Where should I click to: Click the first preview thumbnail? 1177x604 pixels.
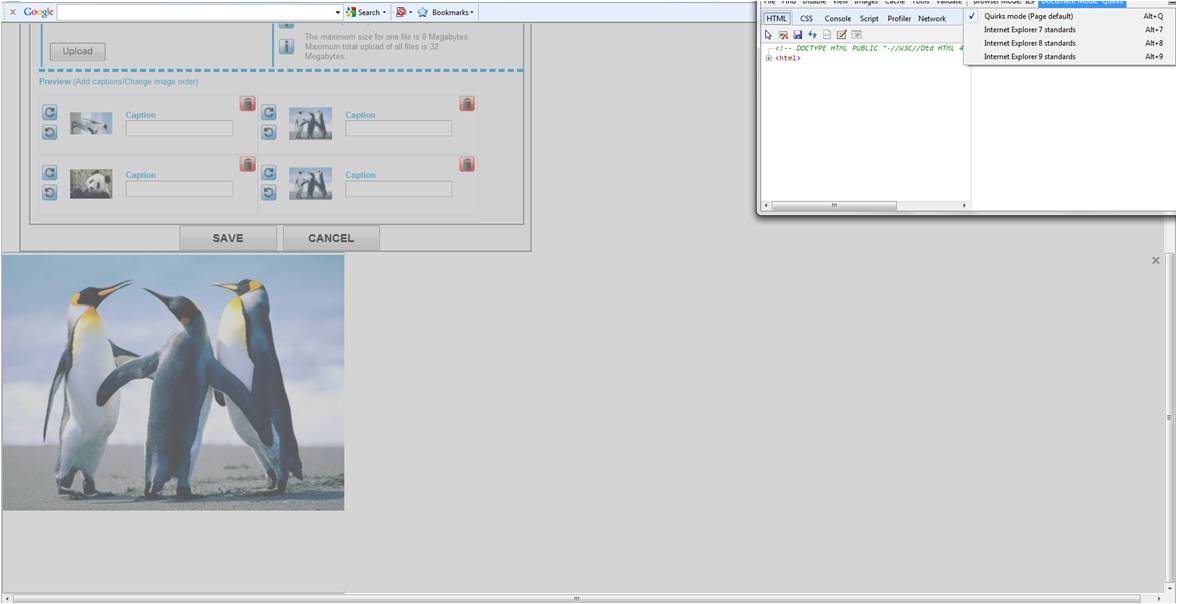coord(91,123)
